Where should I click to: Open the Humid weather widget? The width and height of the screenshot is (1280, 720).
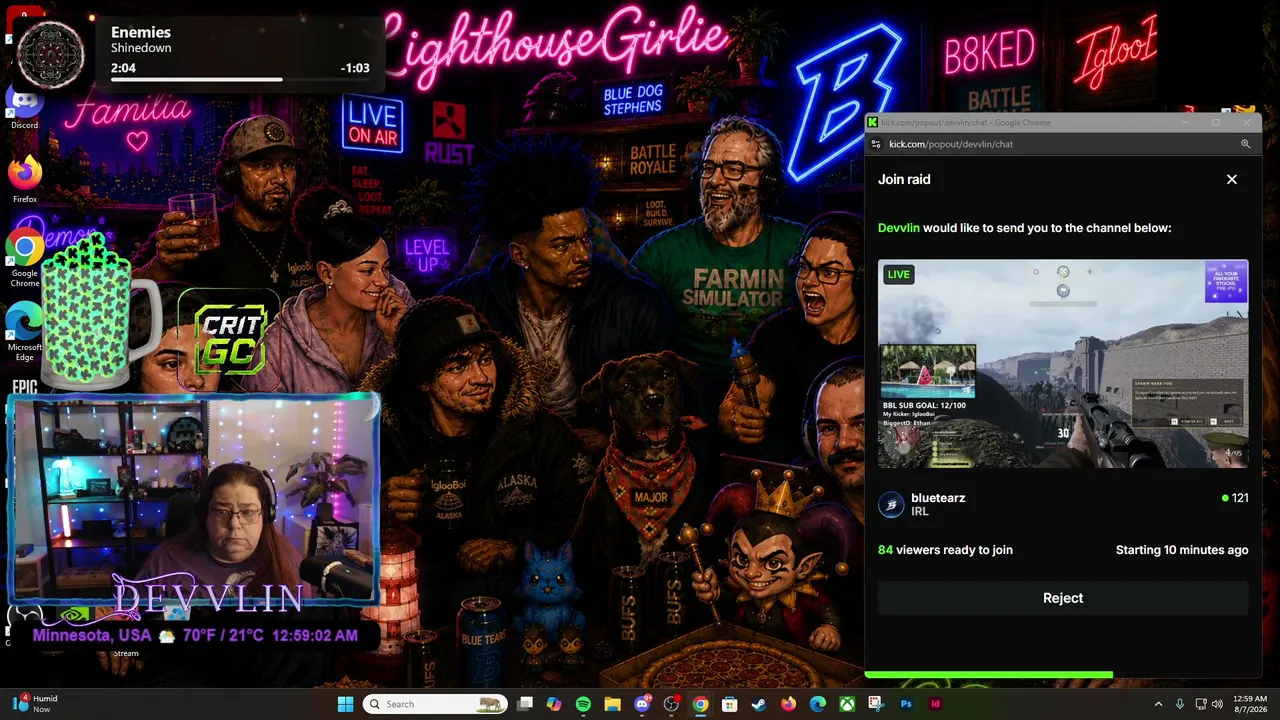click(36, 704)
